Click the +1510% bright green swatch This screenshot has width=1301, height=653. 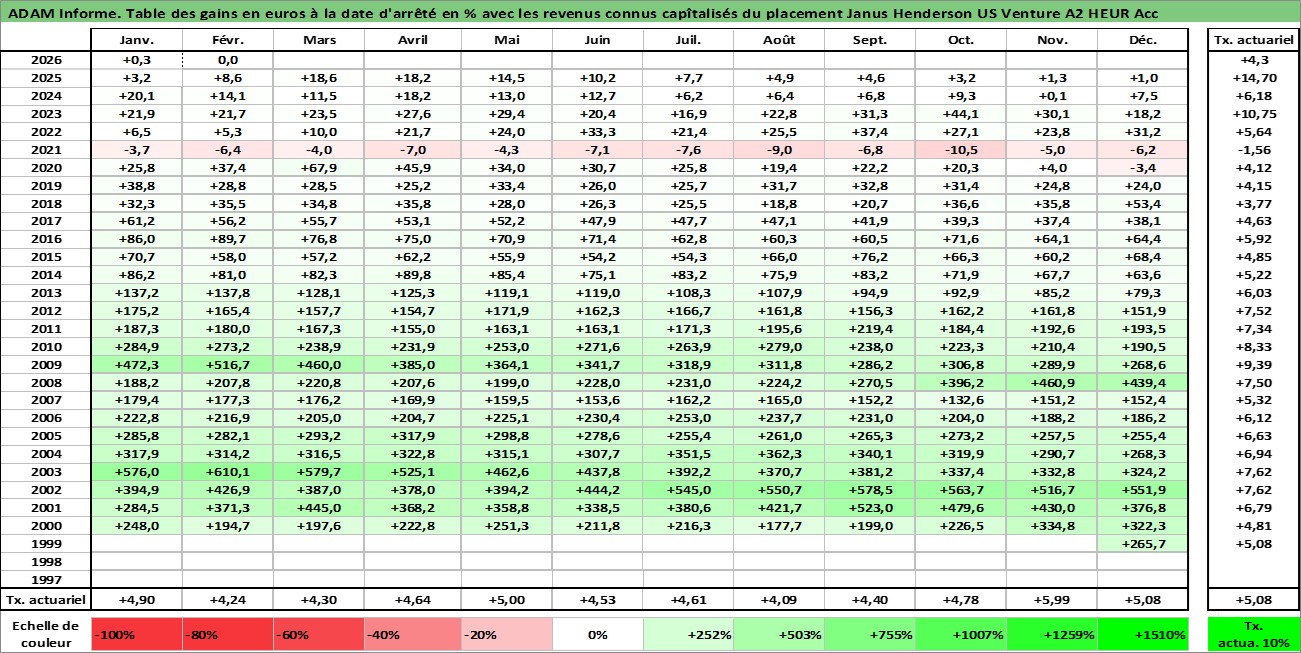click(x=1142, y=634)
